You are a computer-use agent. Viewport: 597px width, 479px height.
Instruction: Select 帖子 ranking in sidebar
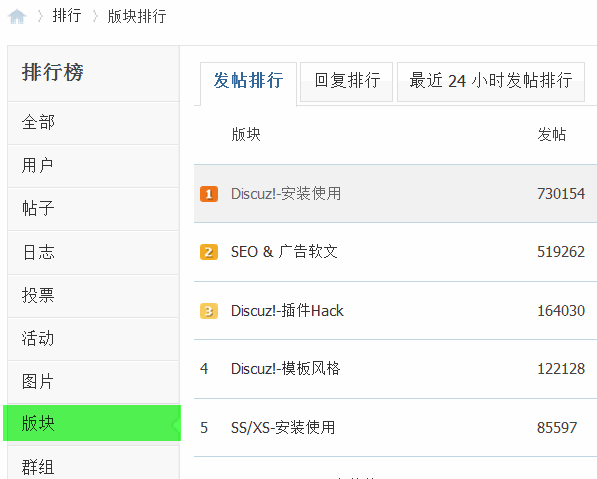point(93,209)
